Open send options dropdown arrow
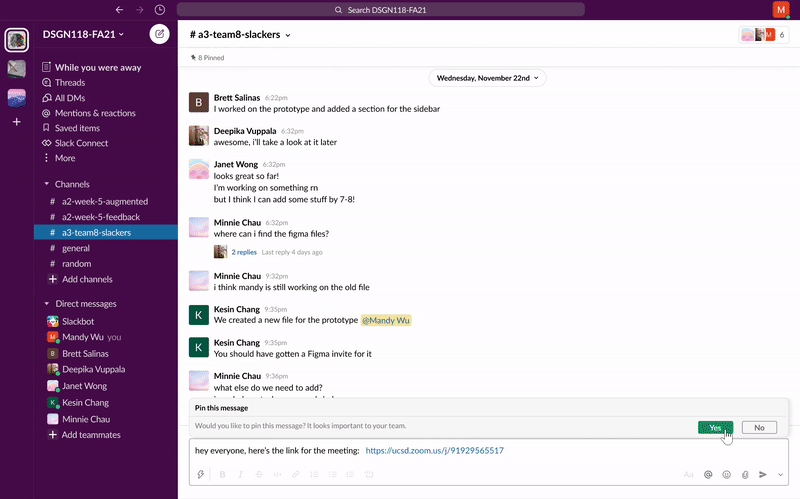 [x=780, y=475]
